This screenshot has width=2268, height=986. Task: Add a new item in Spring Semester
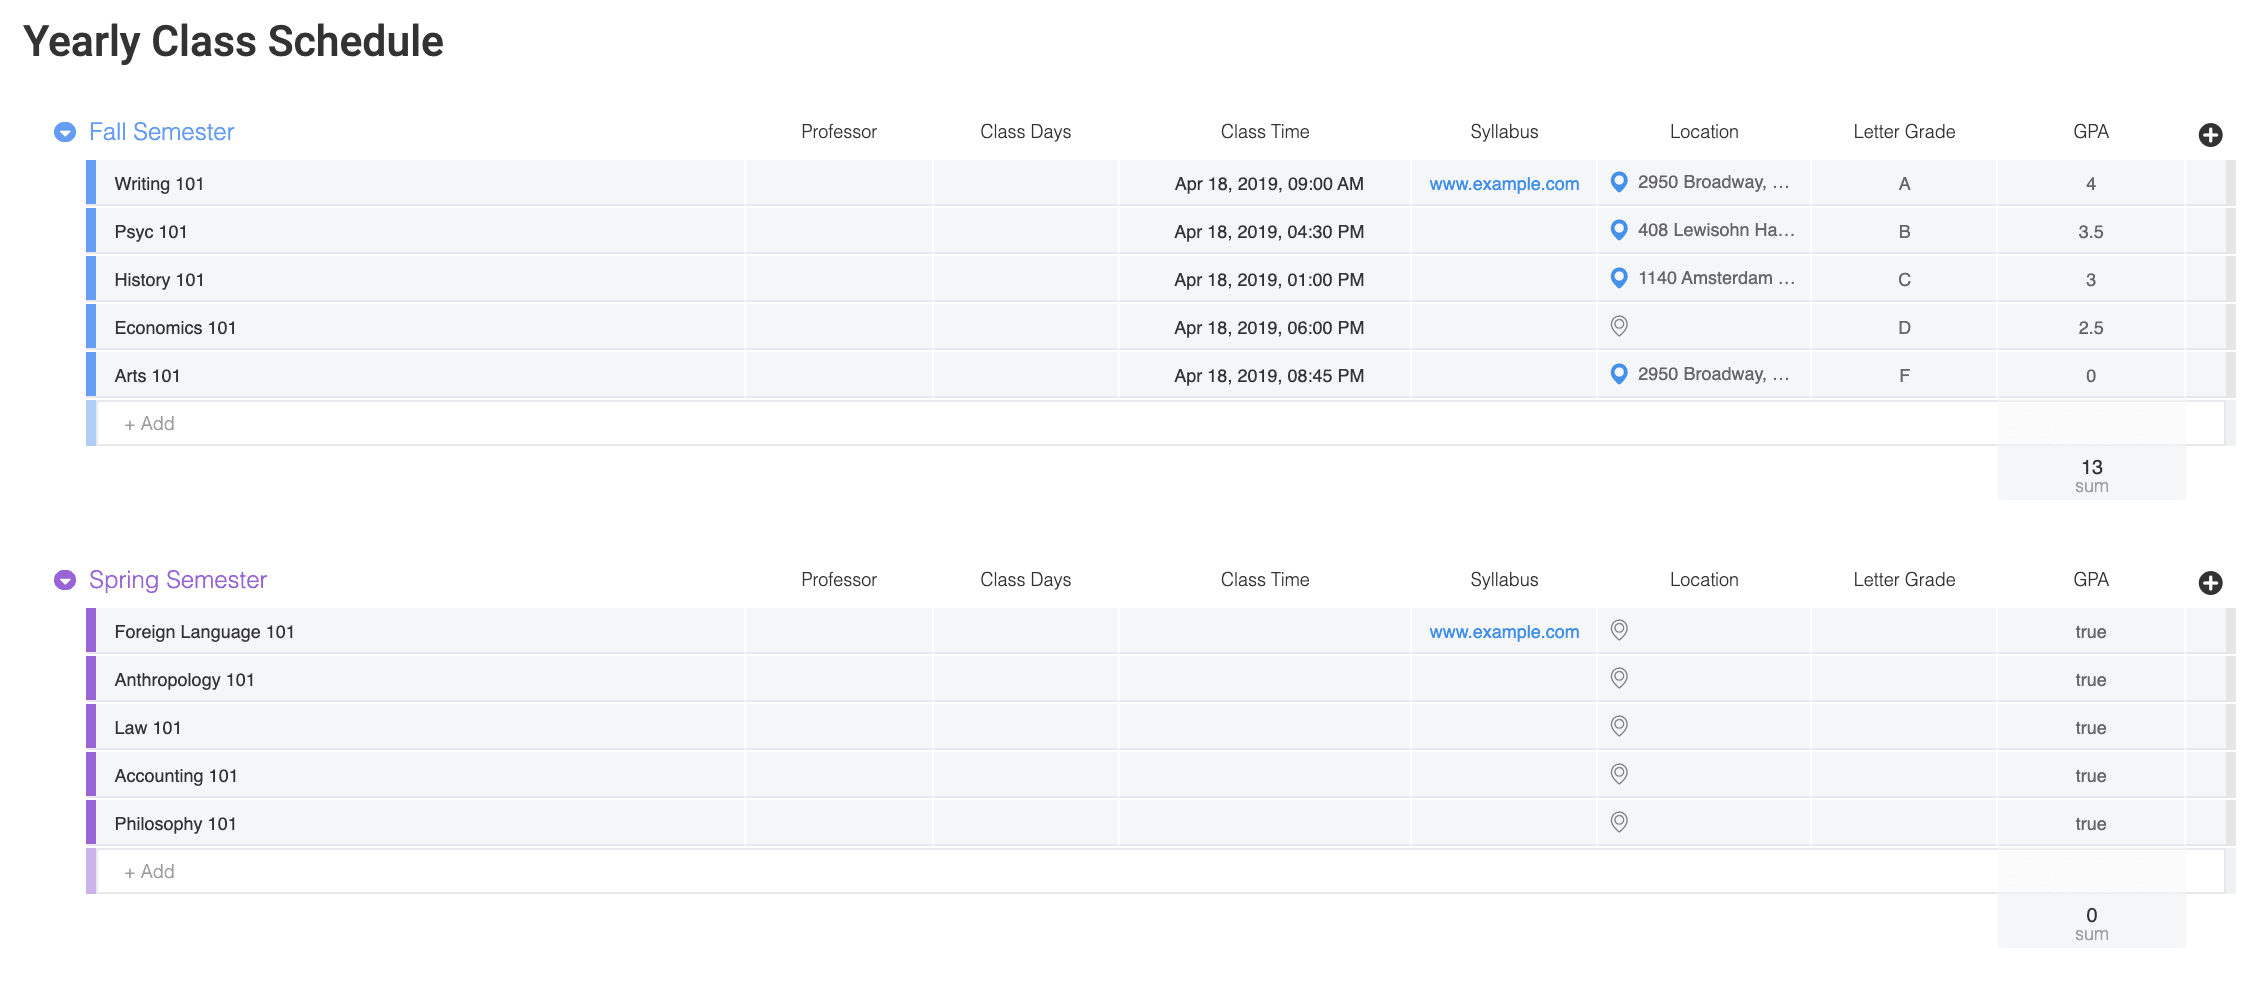click(x=1160, y=872)
